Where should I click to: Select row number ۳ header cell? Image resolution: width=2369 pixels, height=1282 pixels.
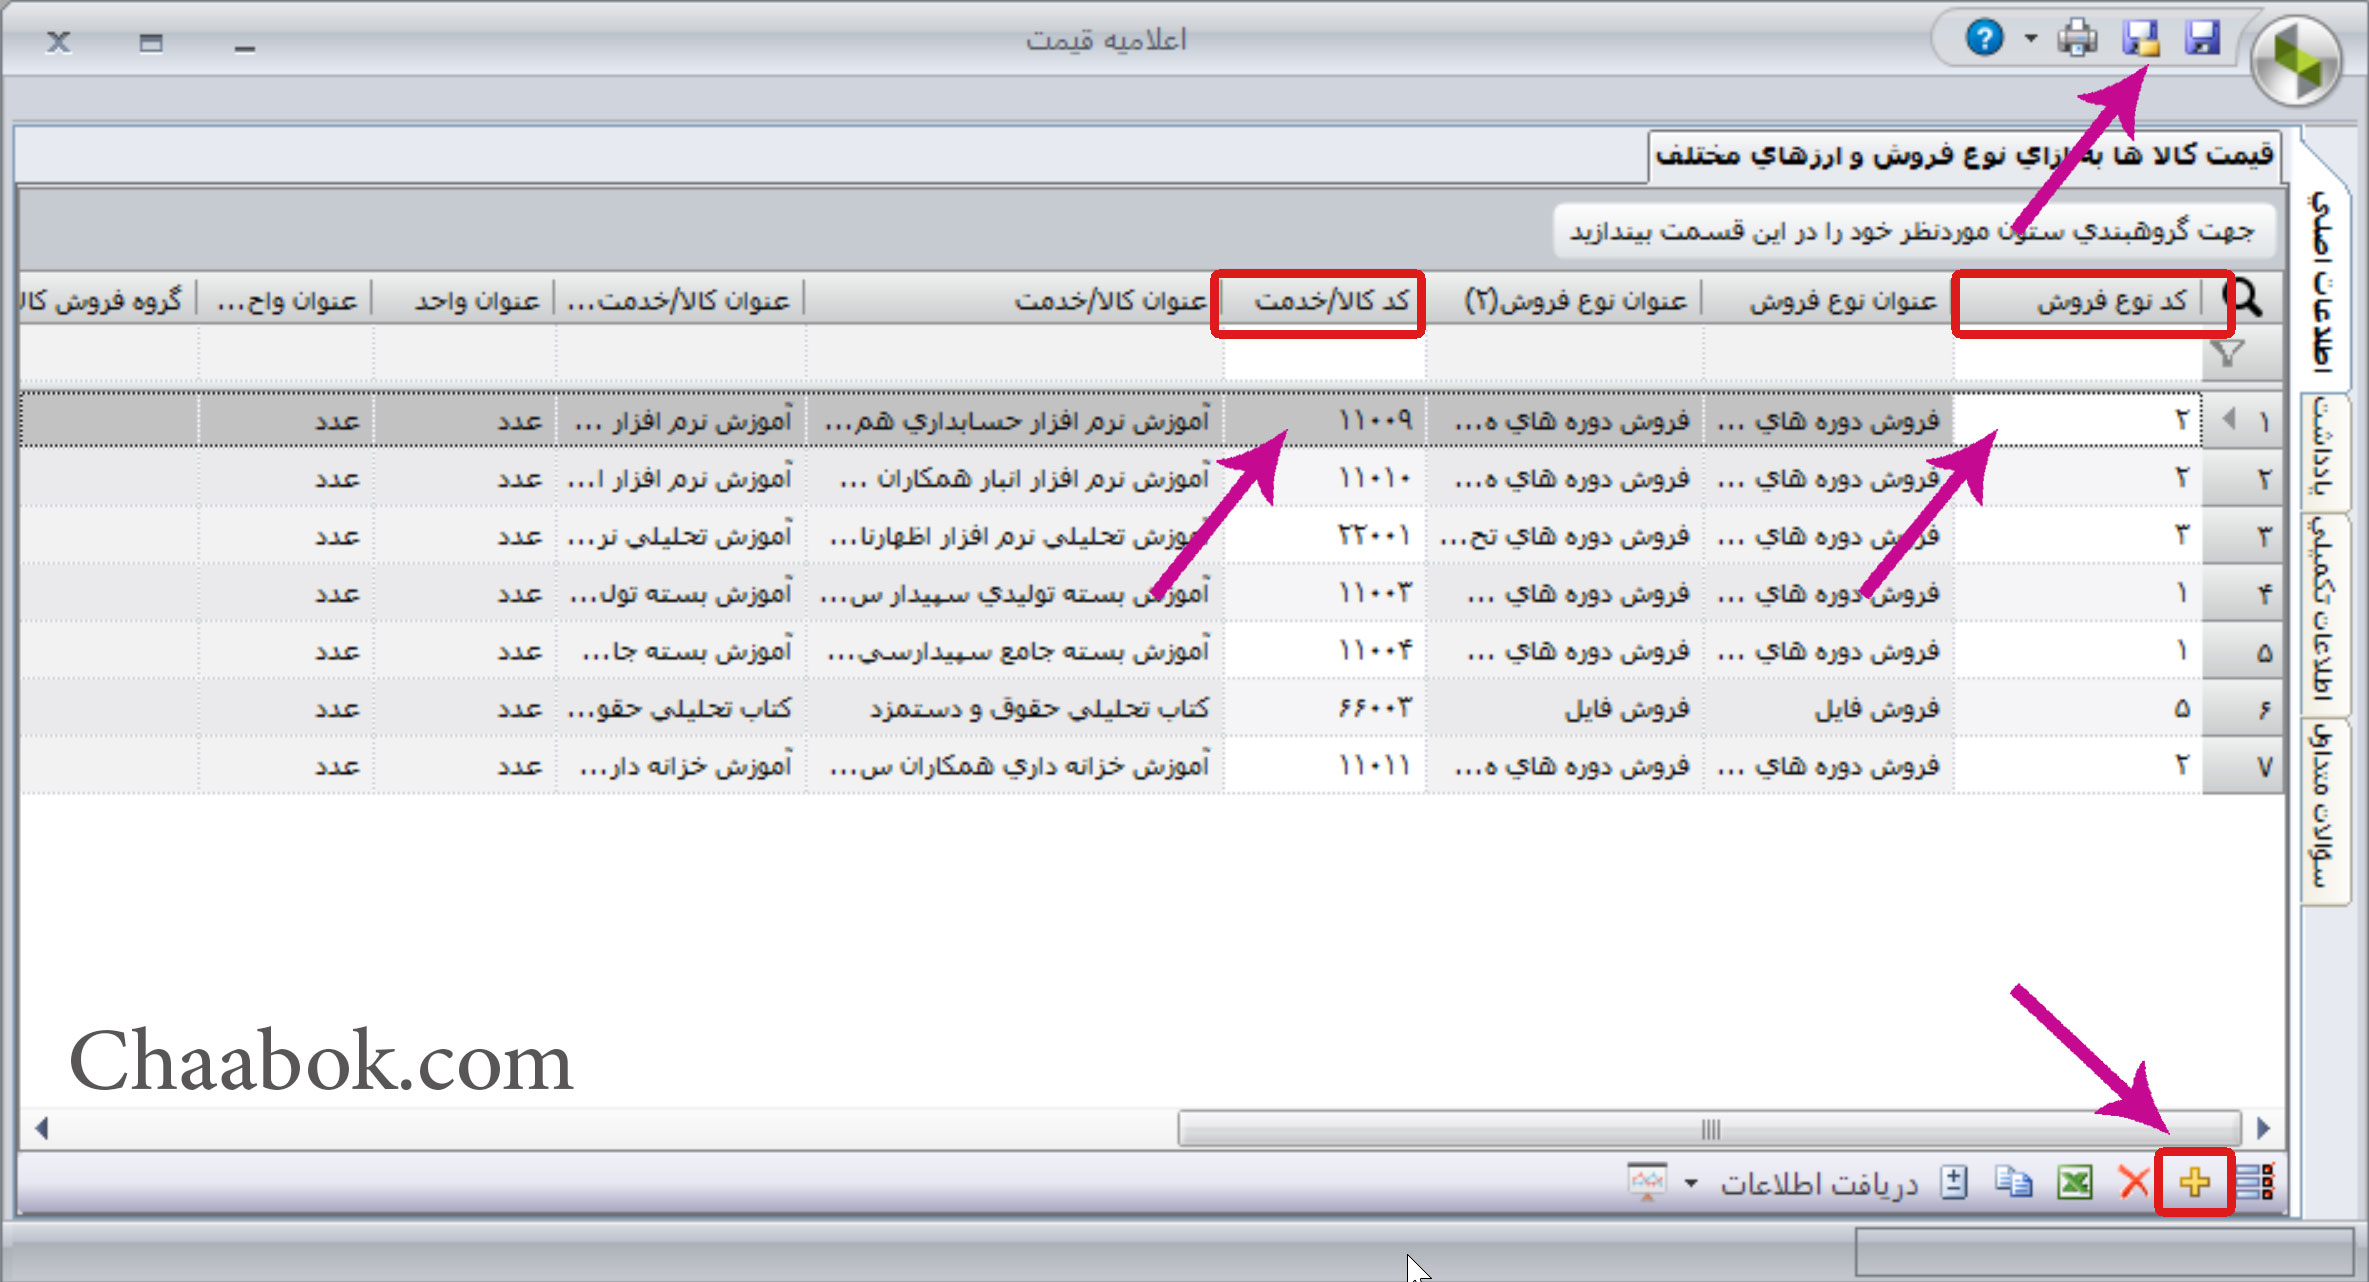(x=2244, y=536)
